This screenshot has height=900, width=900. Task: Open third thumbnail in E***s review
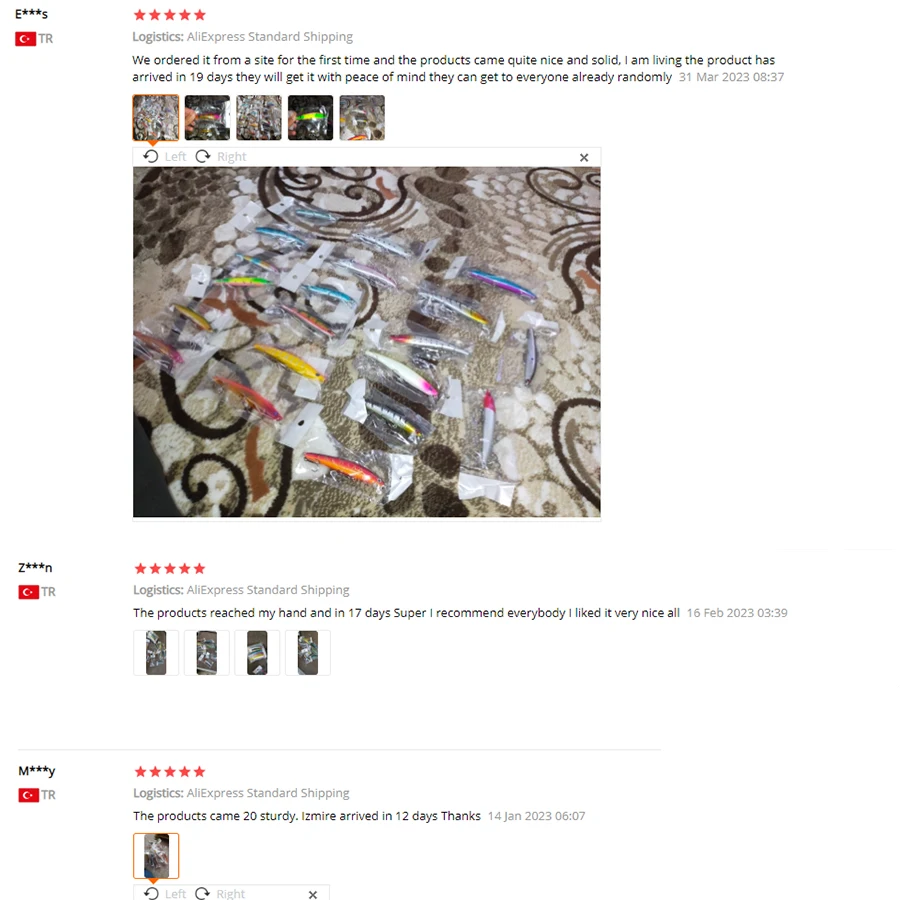[x=259, y=118]
